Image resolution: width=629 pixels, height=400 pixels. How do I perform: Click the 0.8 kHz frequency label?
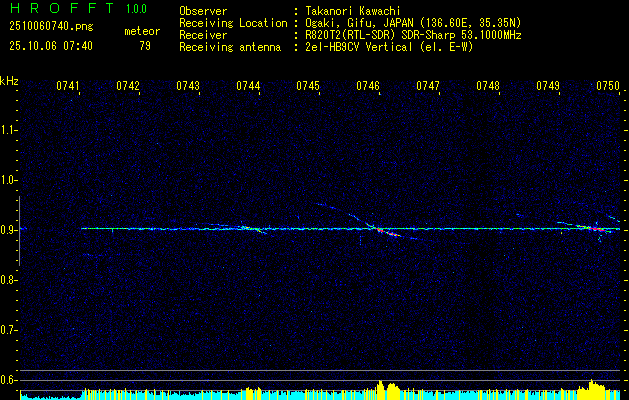tap(8, 280)
